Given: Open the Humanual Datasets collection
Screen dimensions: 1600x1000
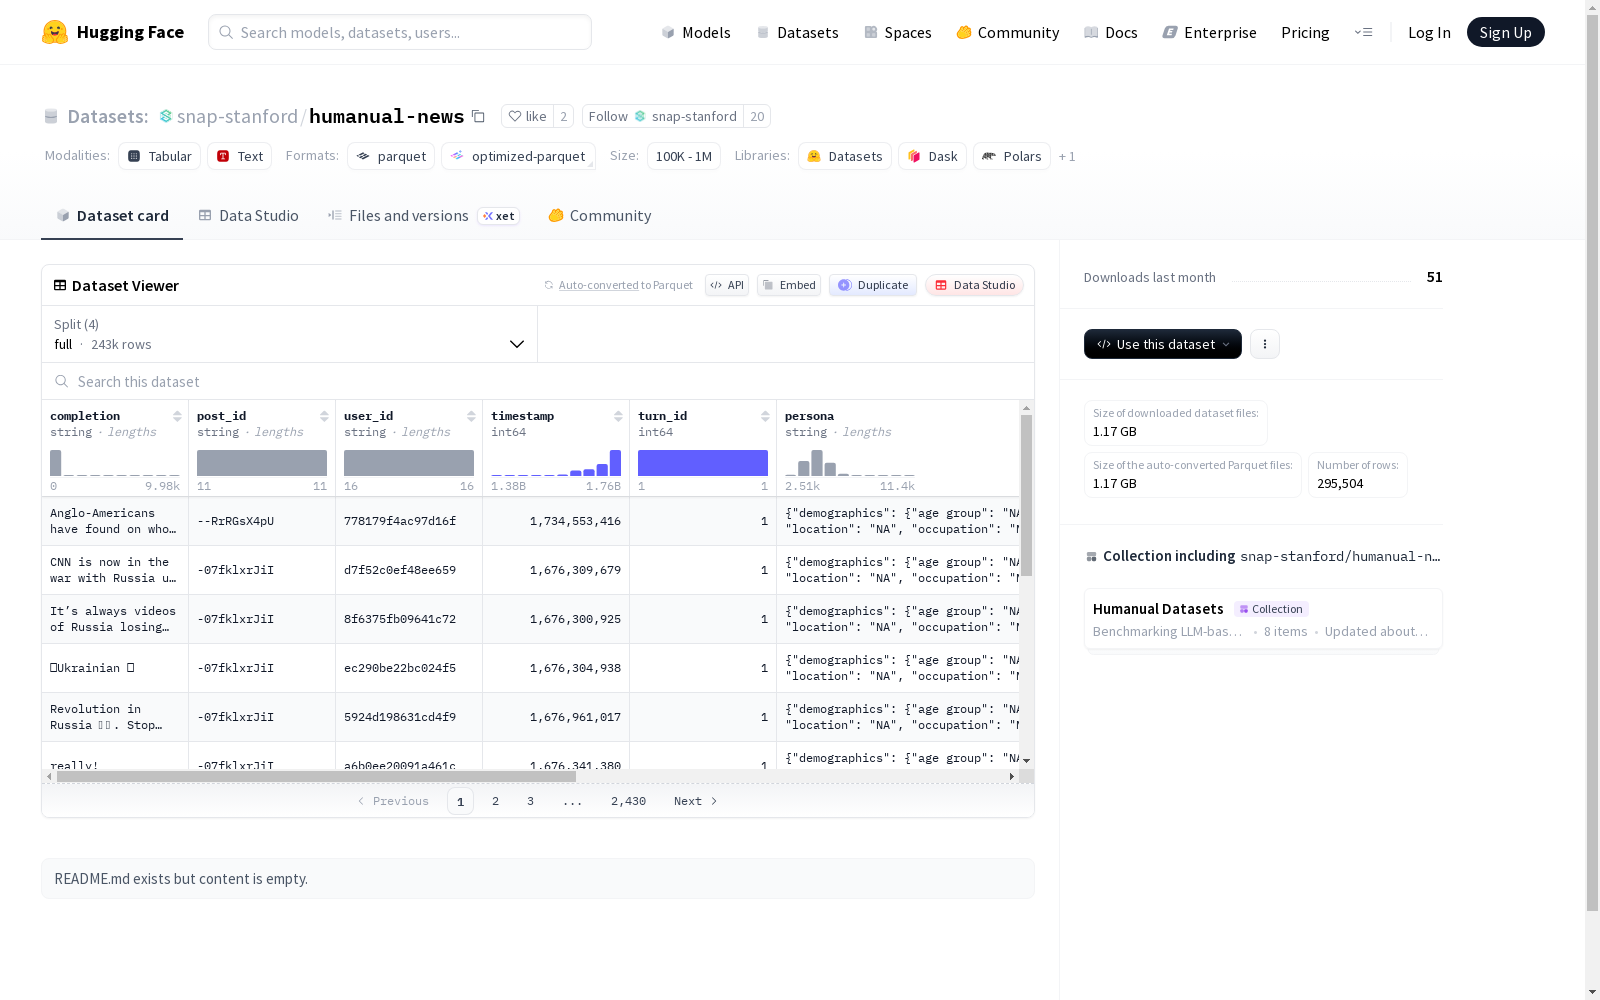Looking at the screenshot, I should (x=1263, y=619).
